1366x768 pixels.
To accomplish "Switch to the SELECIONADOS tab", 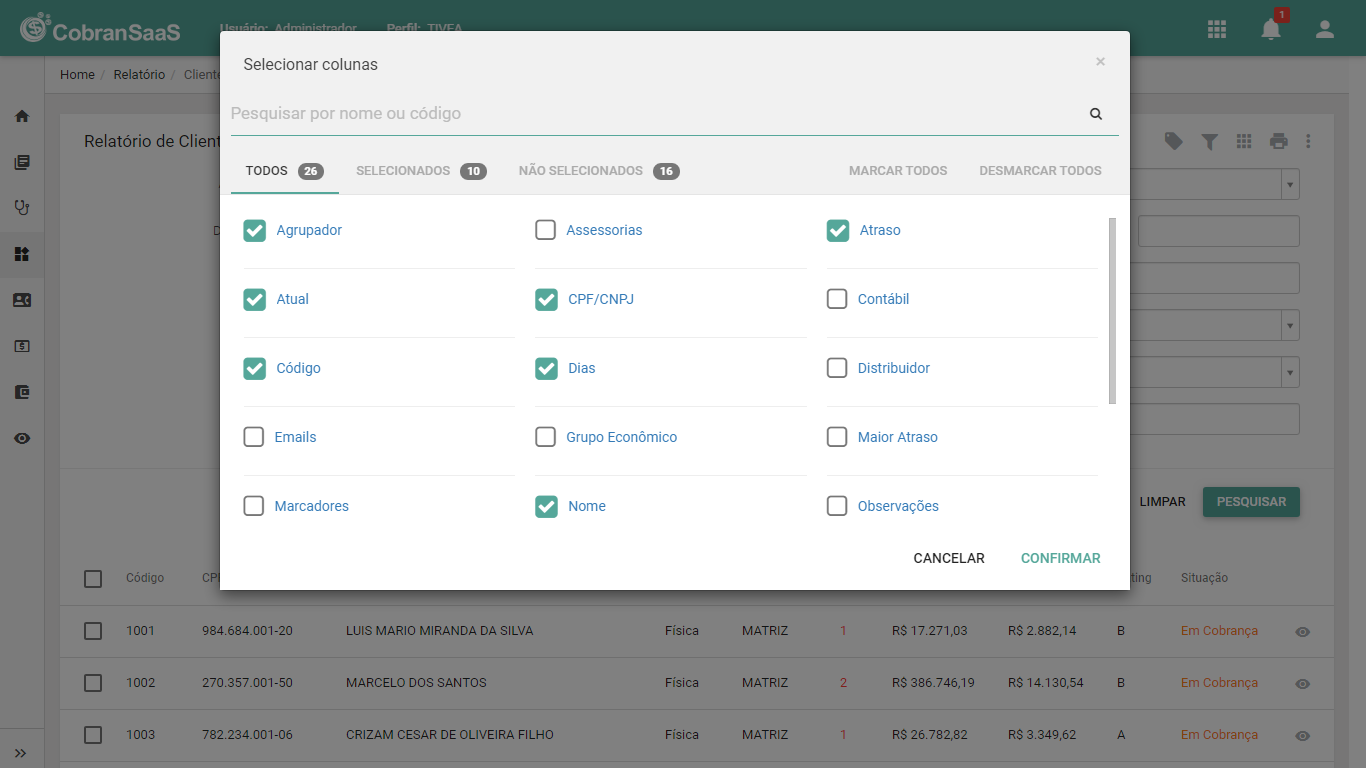I will click(x=421, y=171).
